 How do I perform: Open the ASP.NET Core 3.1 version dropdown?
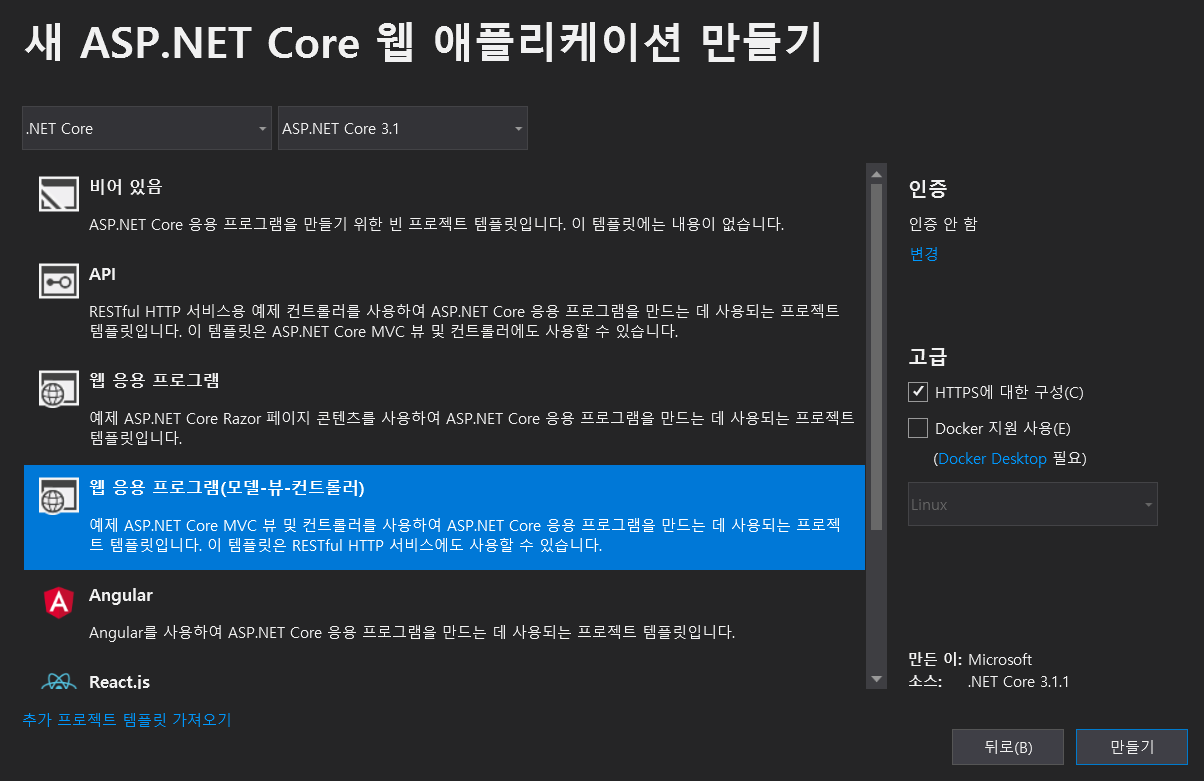pyautogui.click(x=403, y=128)
